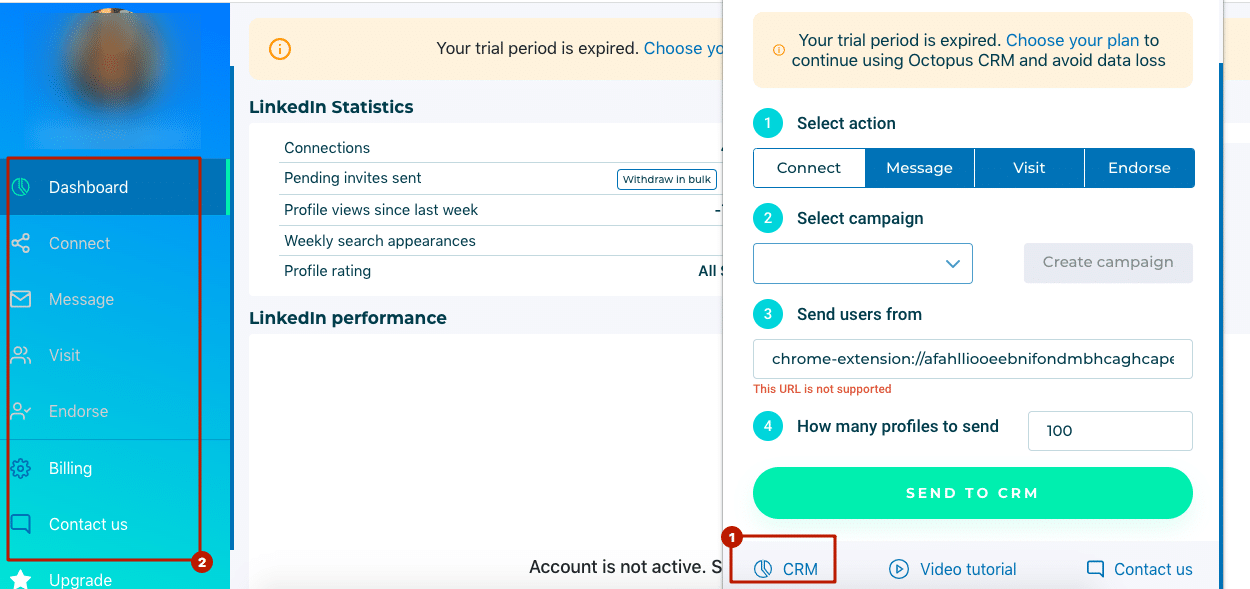Click Upgrade at sidebar bottom

(80, 578)
